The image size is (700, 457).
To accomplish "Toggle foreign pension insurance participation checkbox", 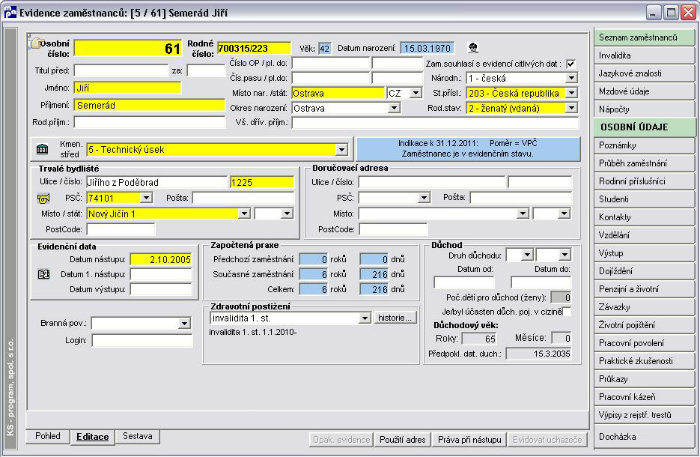I will (x=567, y=312).
